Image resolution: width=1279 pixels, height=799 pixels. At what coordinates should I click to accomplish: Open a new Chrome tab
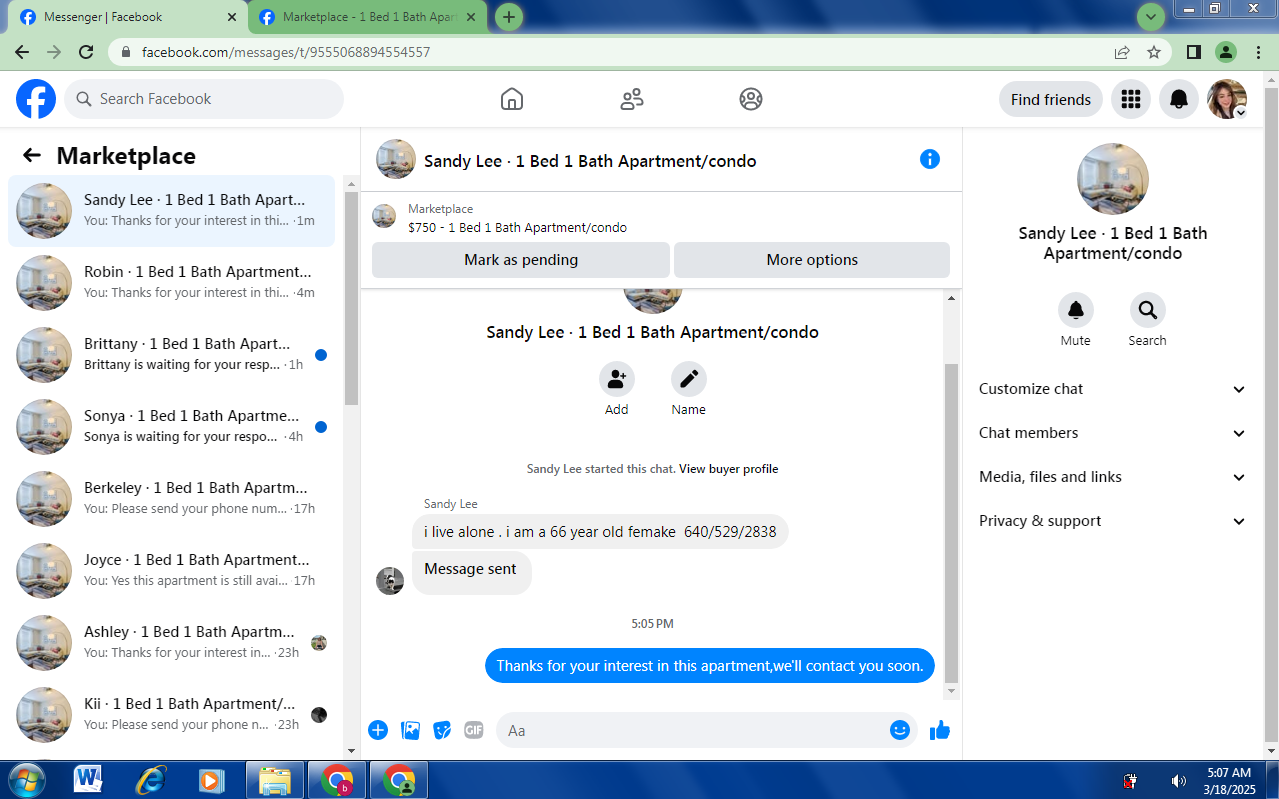click(509, 17)
